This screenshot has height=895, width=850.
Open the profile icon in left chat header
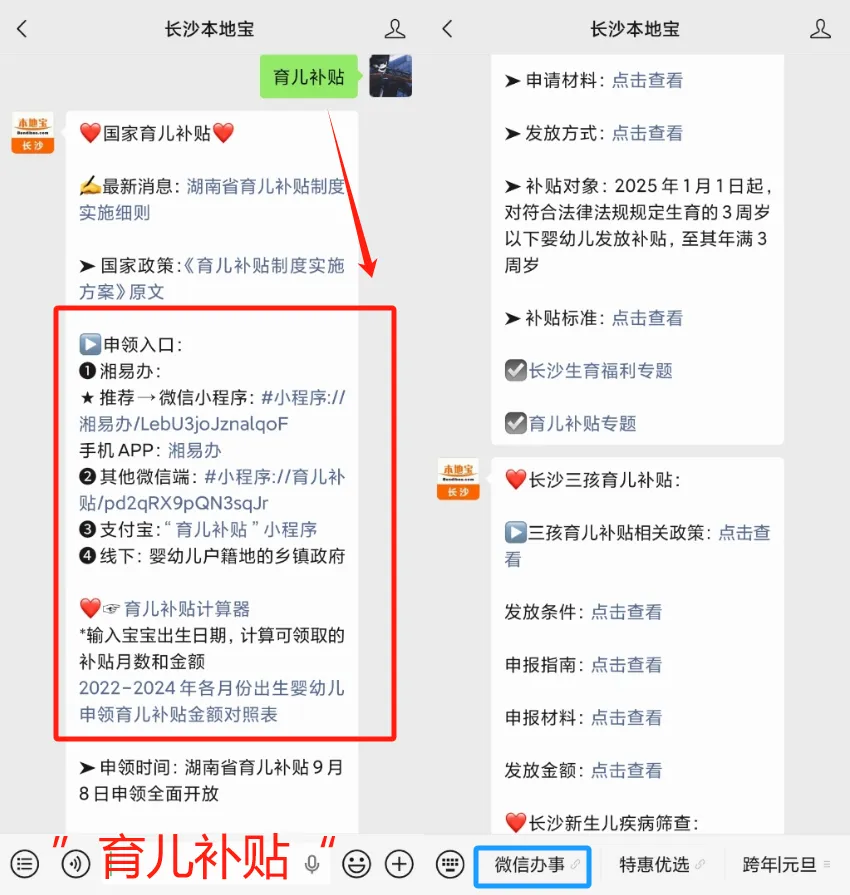click(x=394, y=29)
